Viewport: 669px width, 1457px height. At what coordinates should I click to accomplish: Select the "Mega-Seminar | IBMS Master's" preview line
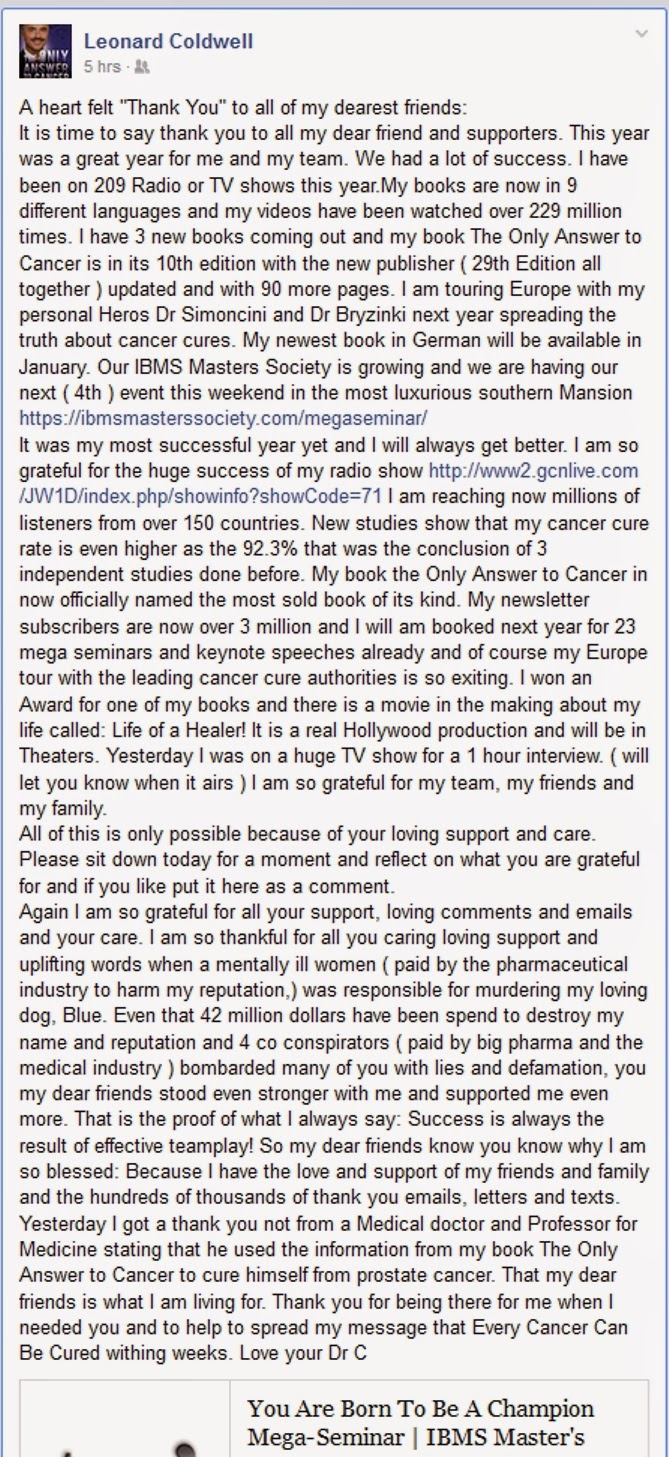pyautogui.click(x=416, y=1439)
